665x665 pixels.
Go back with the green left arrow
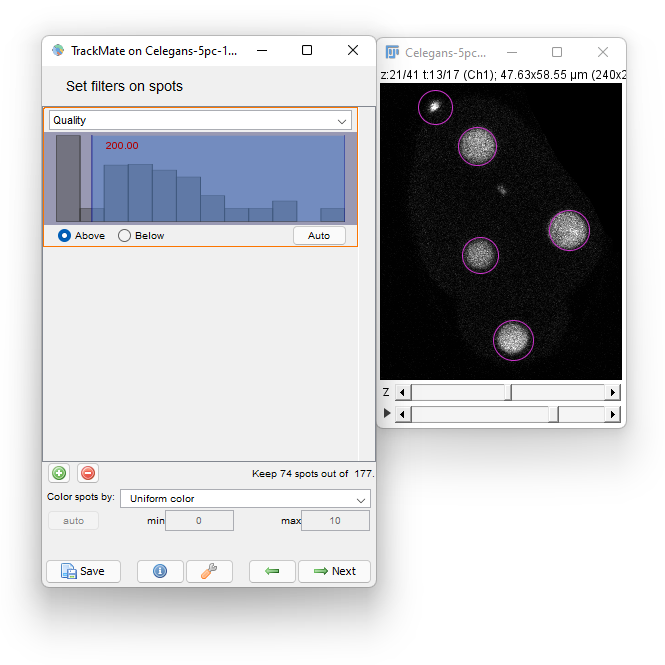[x=272, y=571]
